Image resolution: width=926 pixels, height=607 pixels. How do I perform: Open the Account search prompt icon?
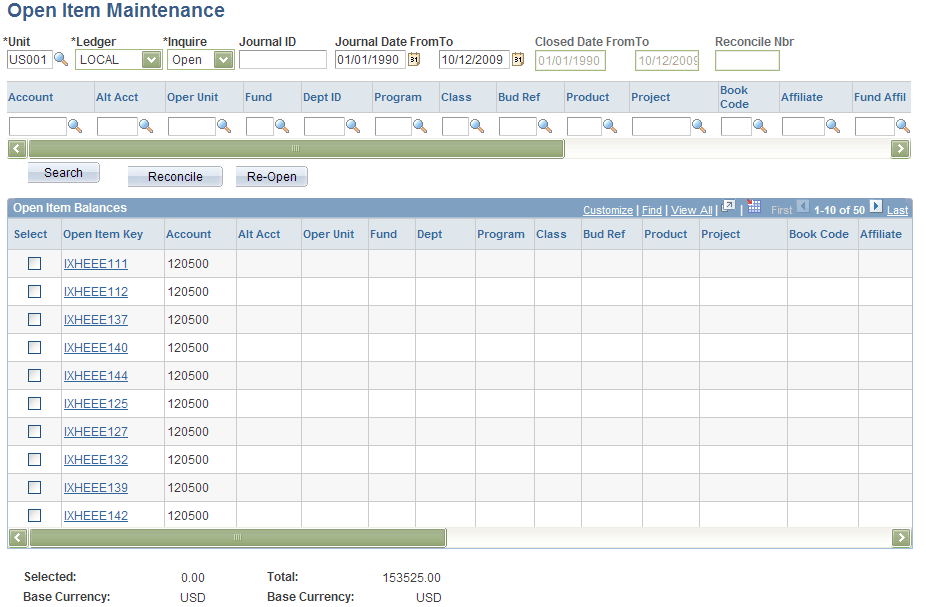tap(74, 127)
